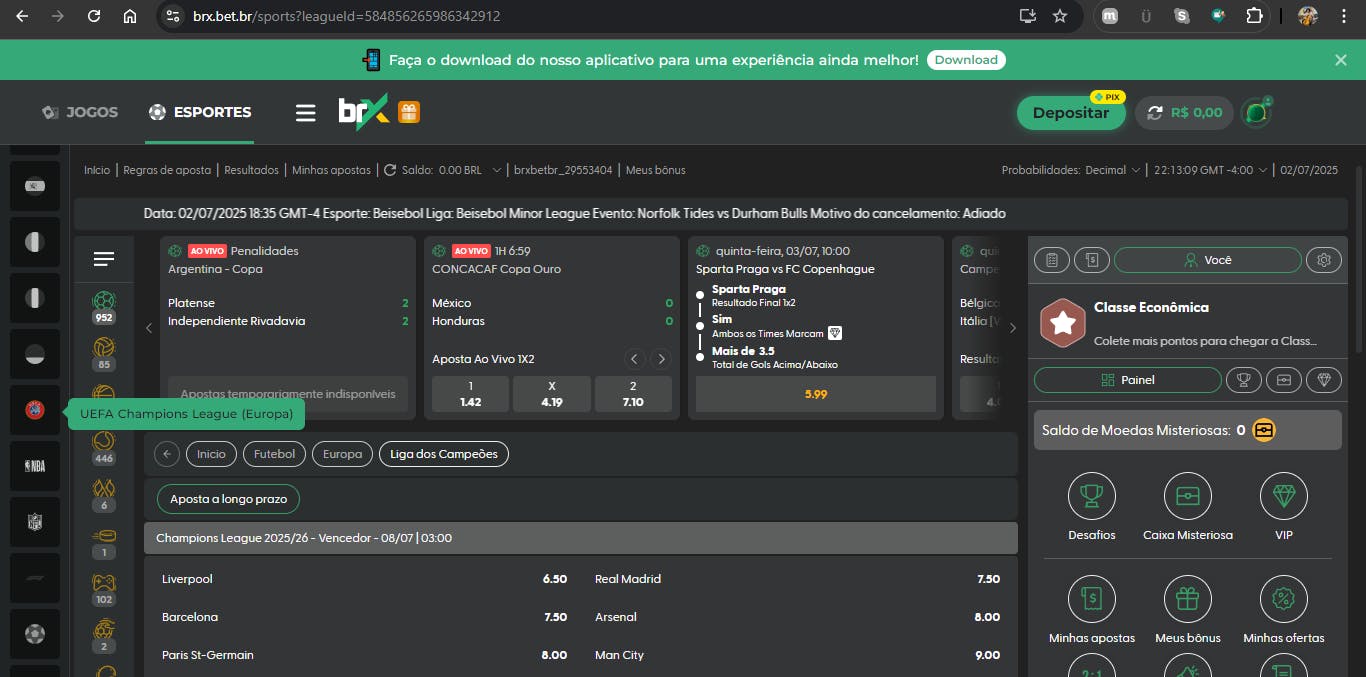Open the Caixa Misteriosa icon
Image resolution: width=1366 pixels, height=677 pixels.
click(1188, 496)
